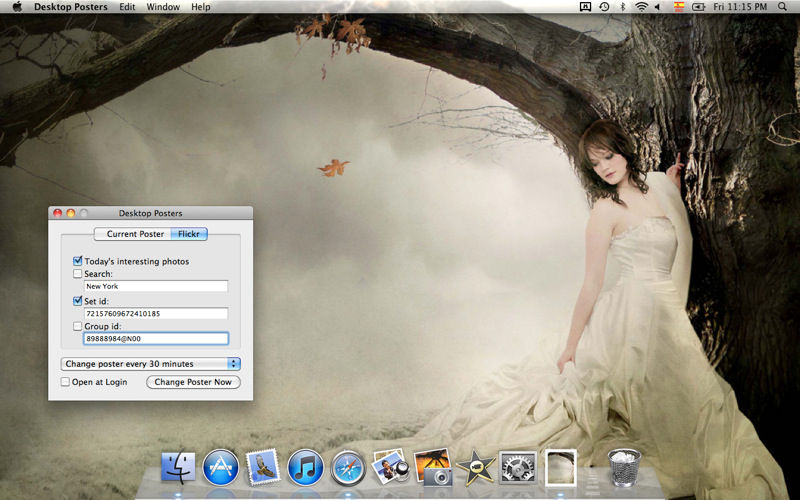Screen dimensions: 800x500
Task: Launch iTunes from the dock
Action: click(305, 467)
